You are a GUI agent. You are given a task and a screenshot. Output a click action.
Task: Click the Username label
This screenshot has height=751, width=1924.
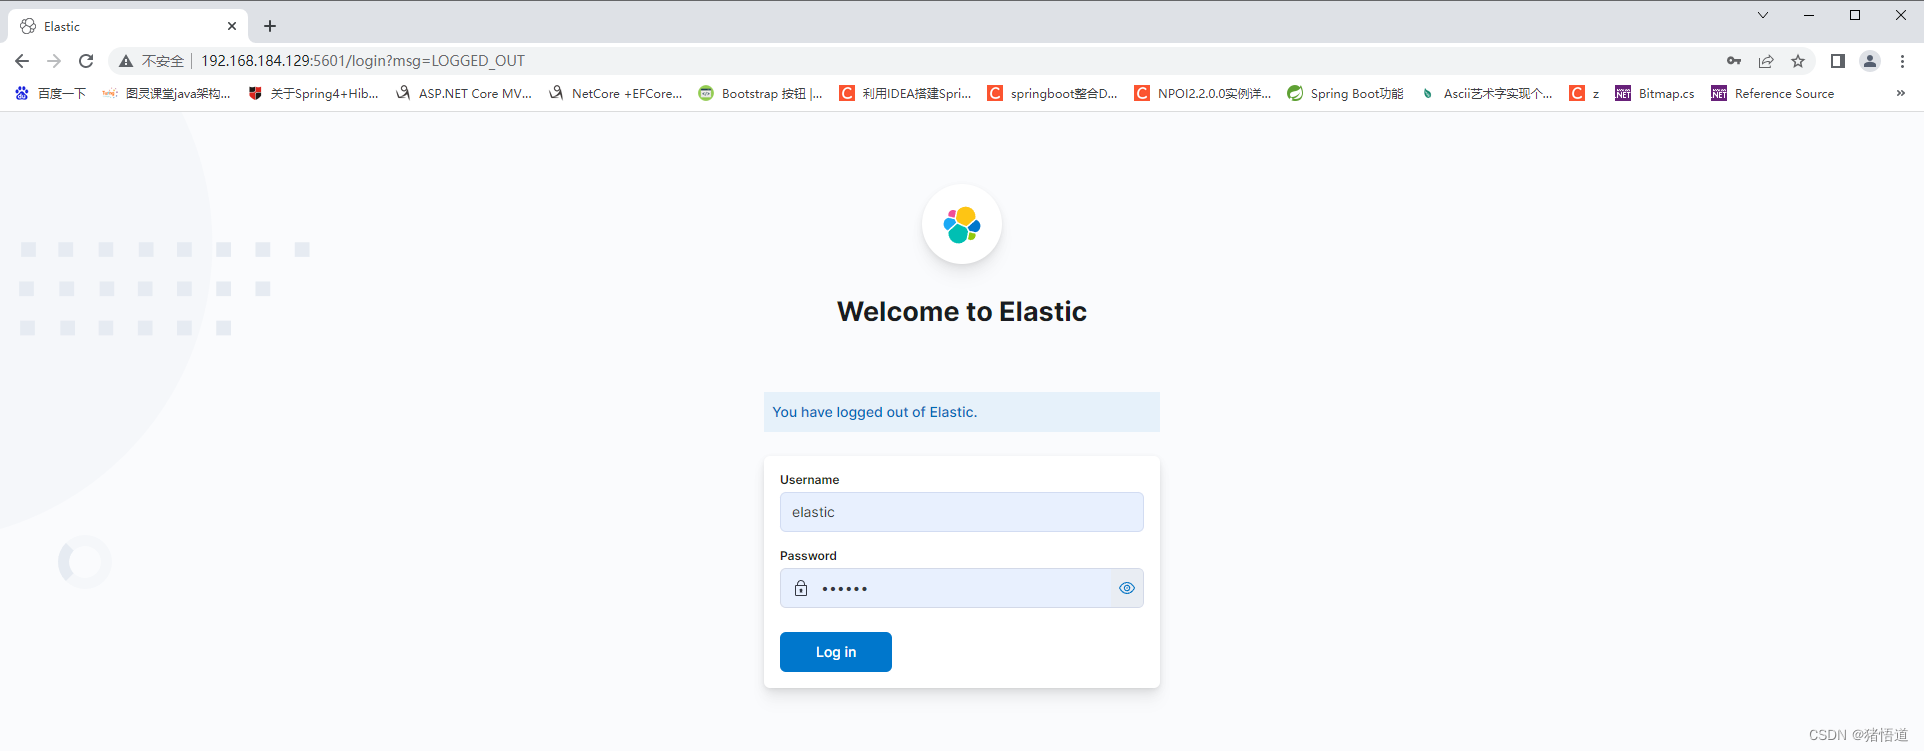pyautogui.click(x=810, y=480)
